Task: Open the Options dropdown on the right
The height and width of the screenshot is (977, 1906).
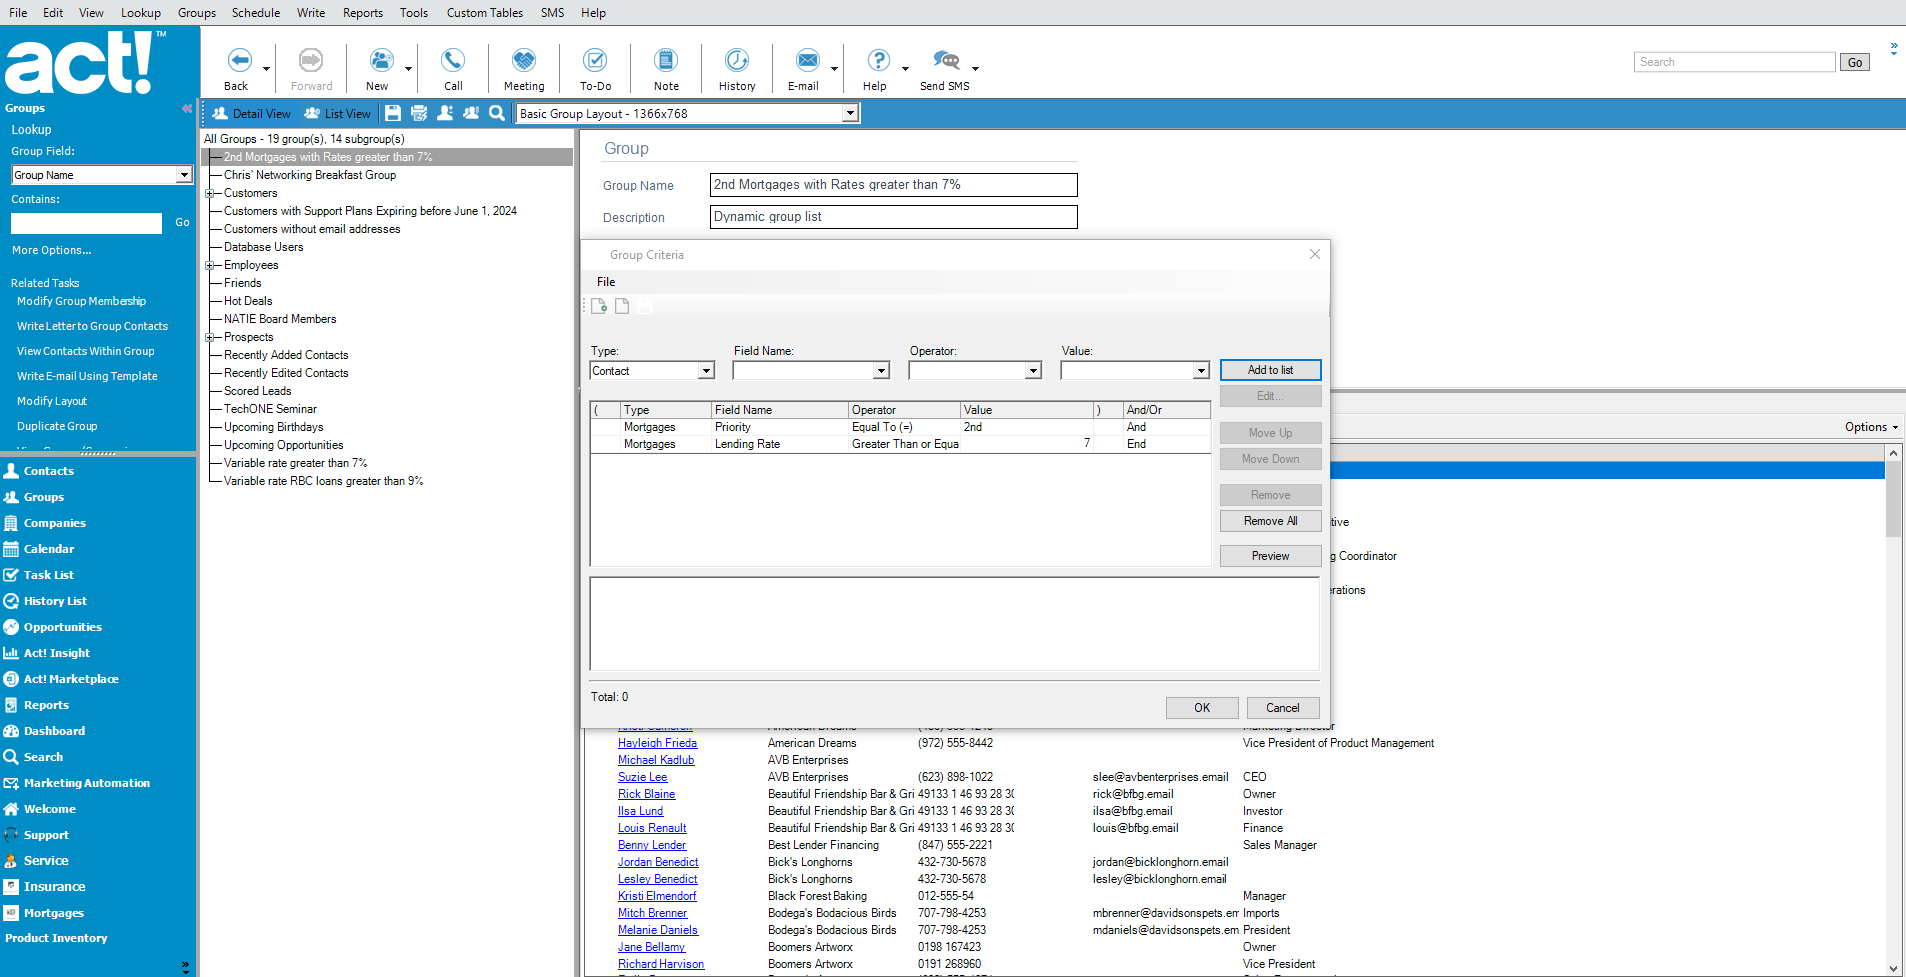Action: (1871, 427)
